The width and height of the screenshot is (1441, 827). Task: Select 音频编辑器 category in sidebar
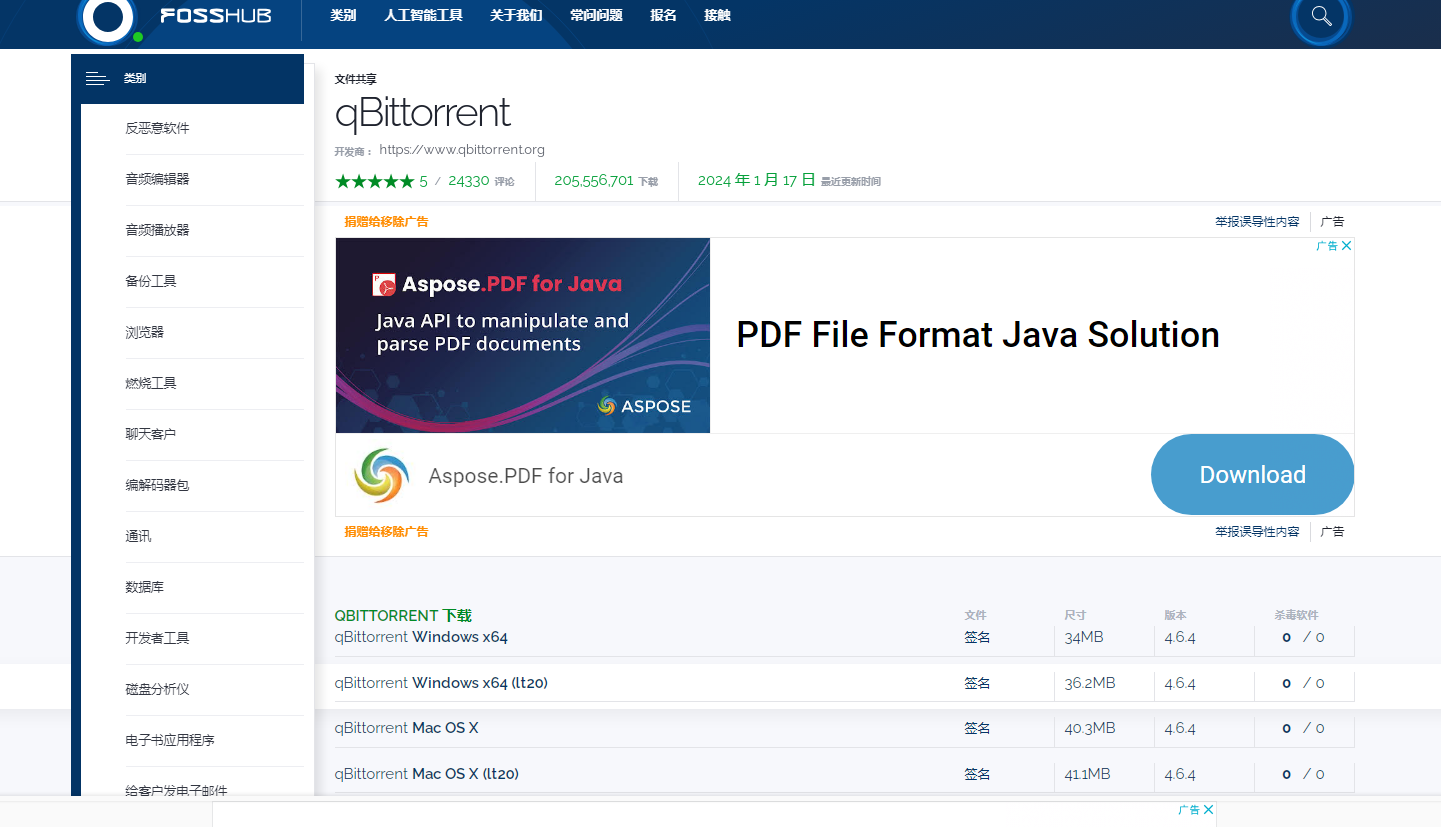coord(157,179)
